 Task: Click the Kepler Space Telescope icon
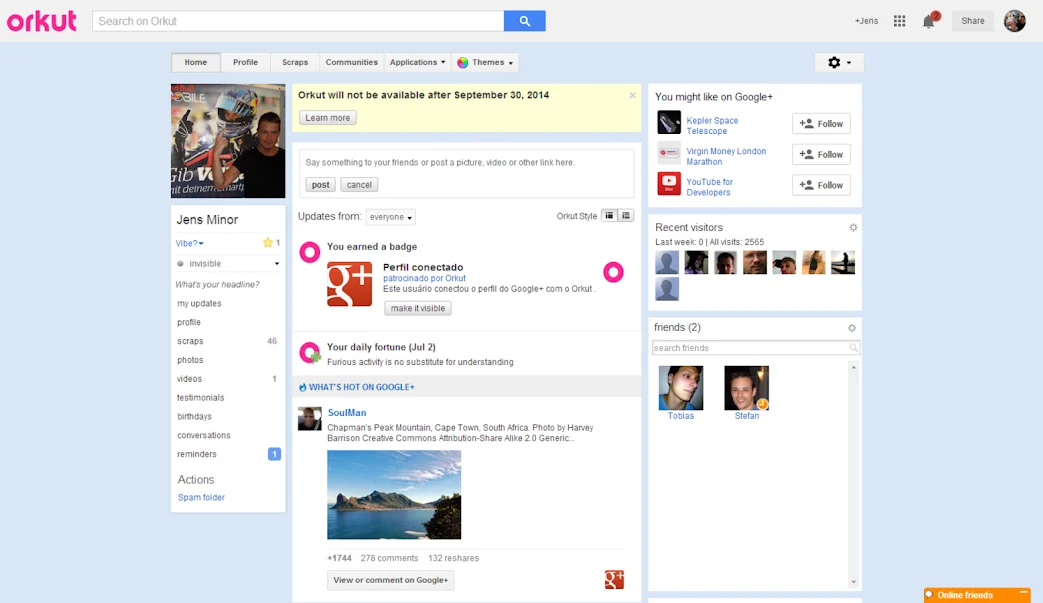click(x=669, y=123)
